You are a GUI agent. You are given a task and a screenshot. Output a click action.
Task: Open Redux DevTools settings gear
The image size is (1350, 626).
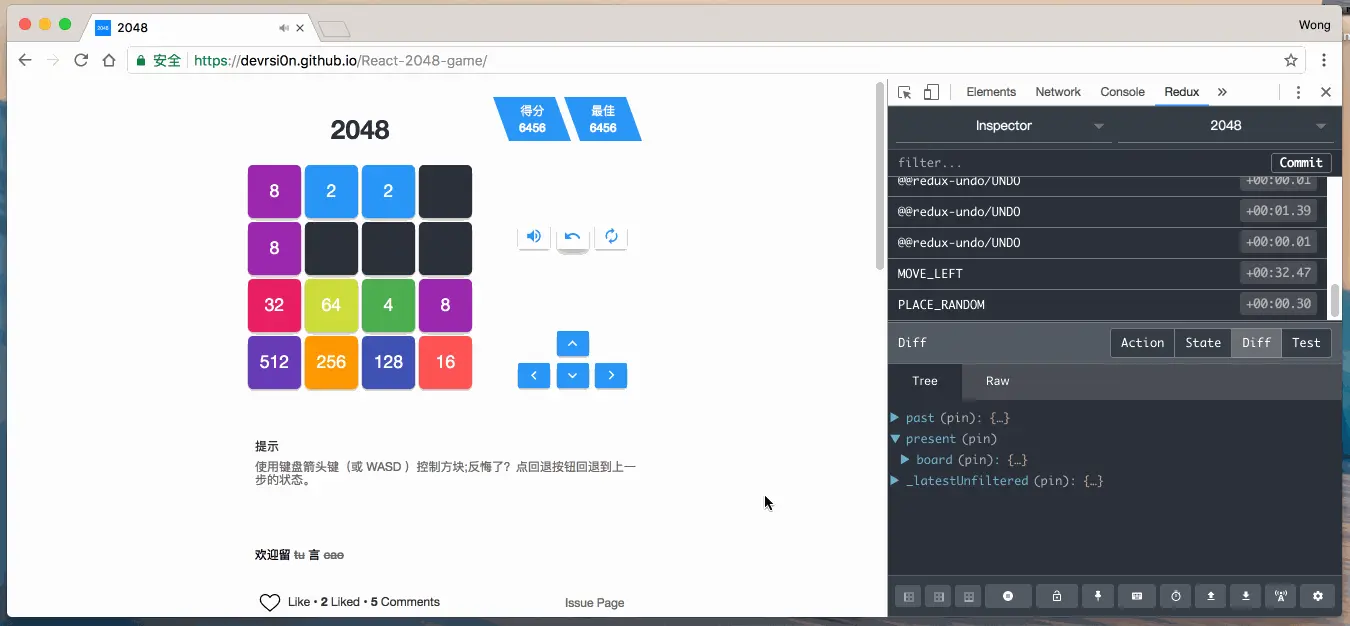coord(1317,596)
